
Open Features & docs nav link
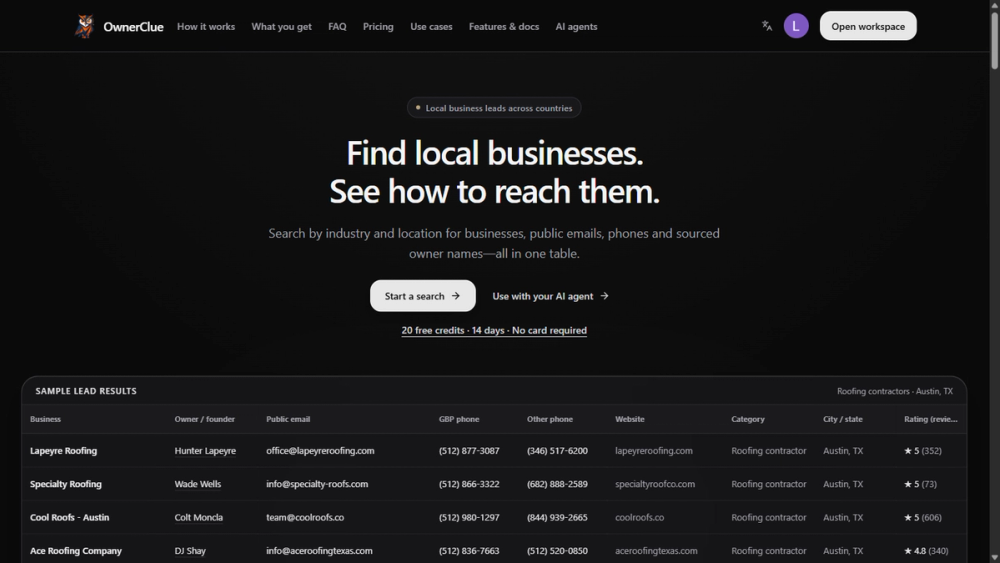(x=504, y=27)
